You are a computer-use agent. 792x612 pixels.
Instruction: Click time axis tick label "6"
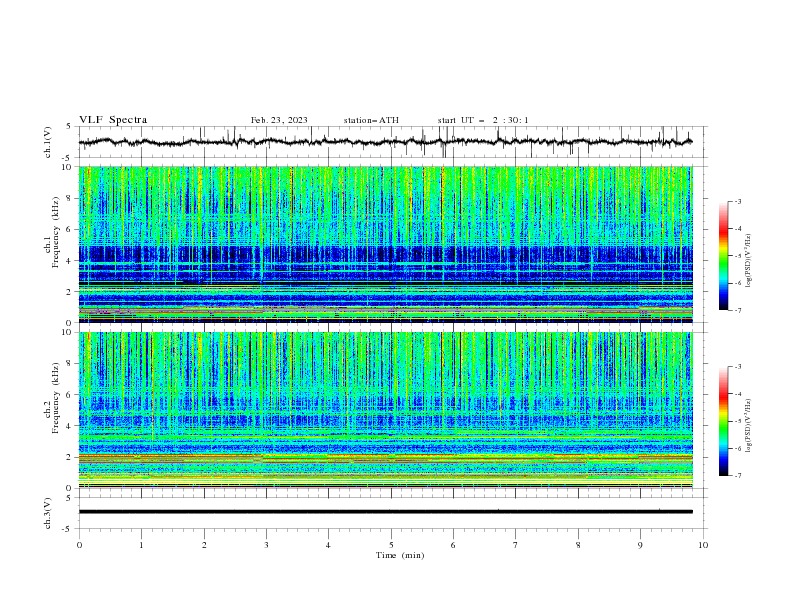pyautogui.click(x=453, y=545)
